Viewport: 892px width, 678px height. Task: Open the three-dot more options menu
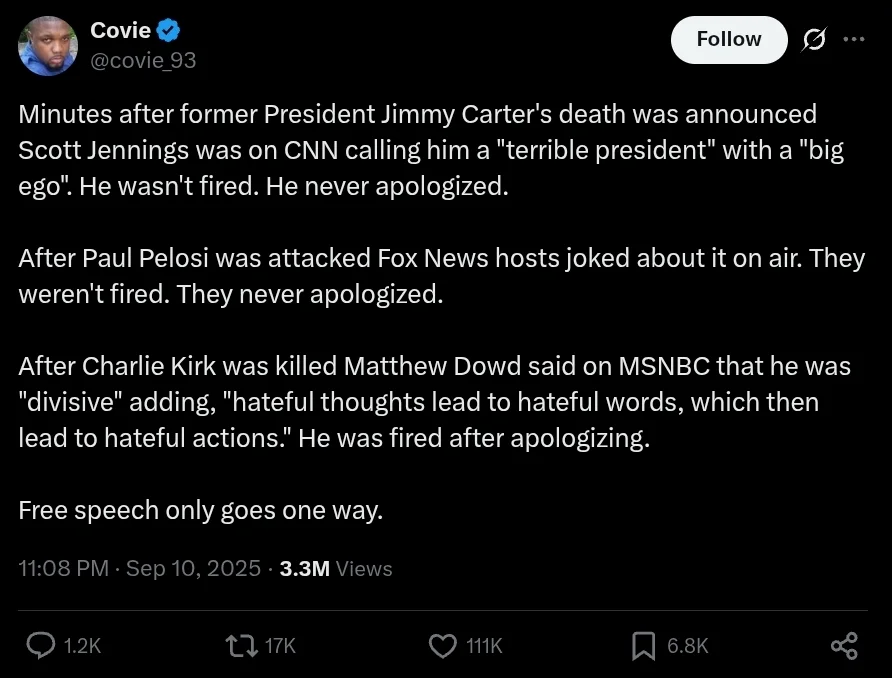click(853, 39)
